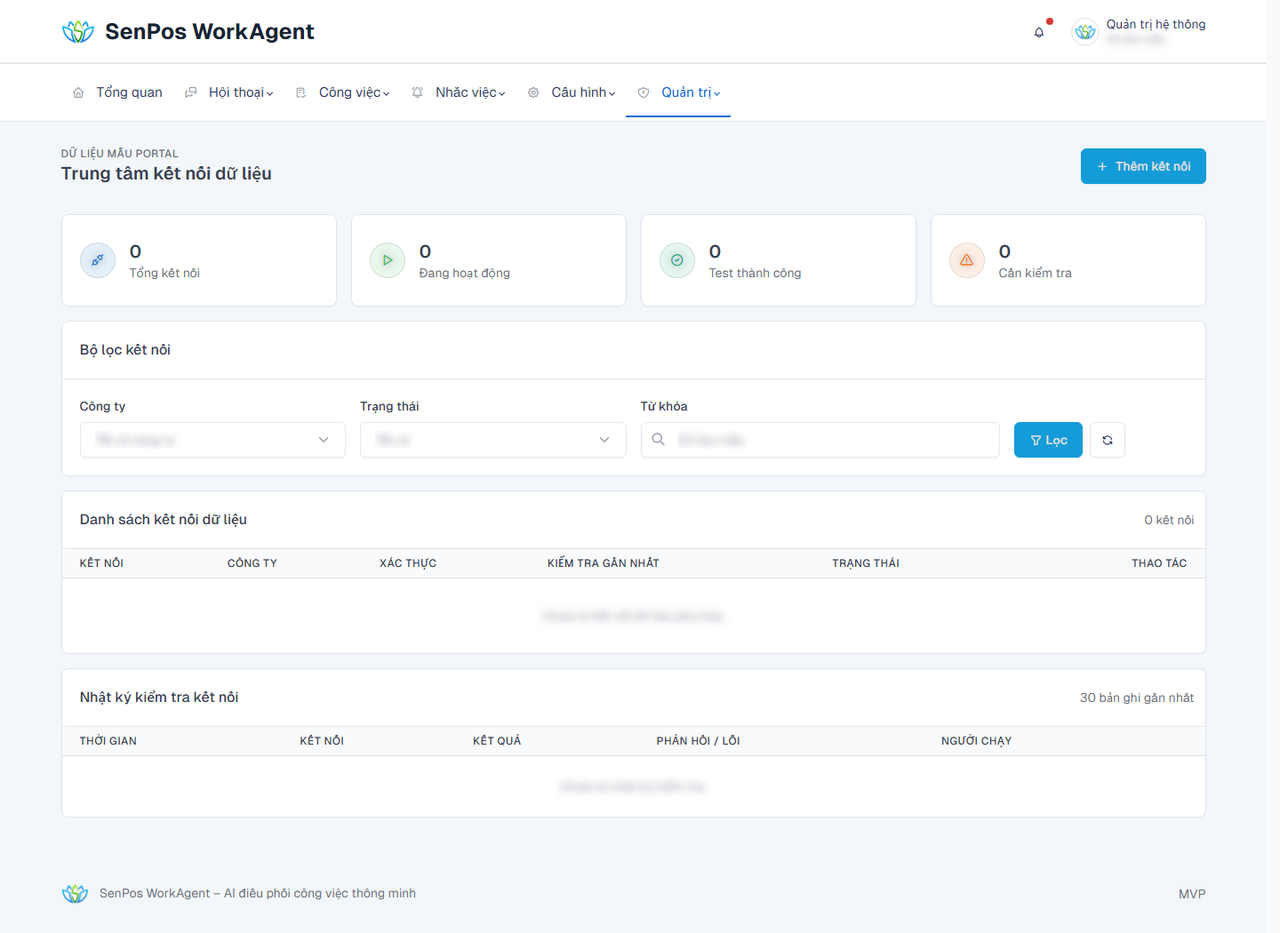Click the Đang hoạt động play icon
This screenshot has height=933, width=1280.
387,260
